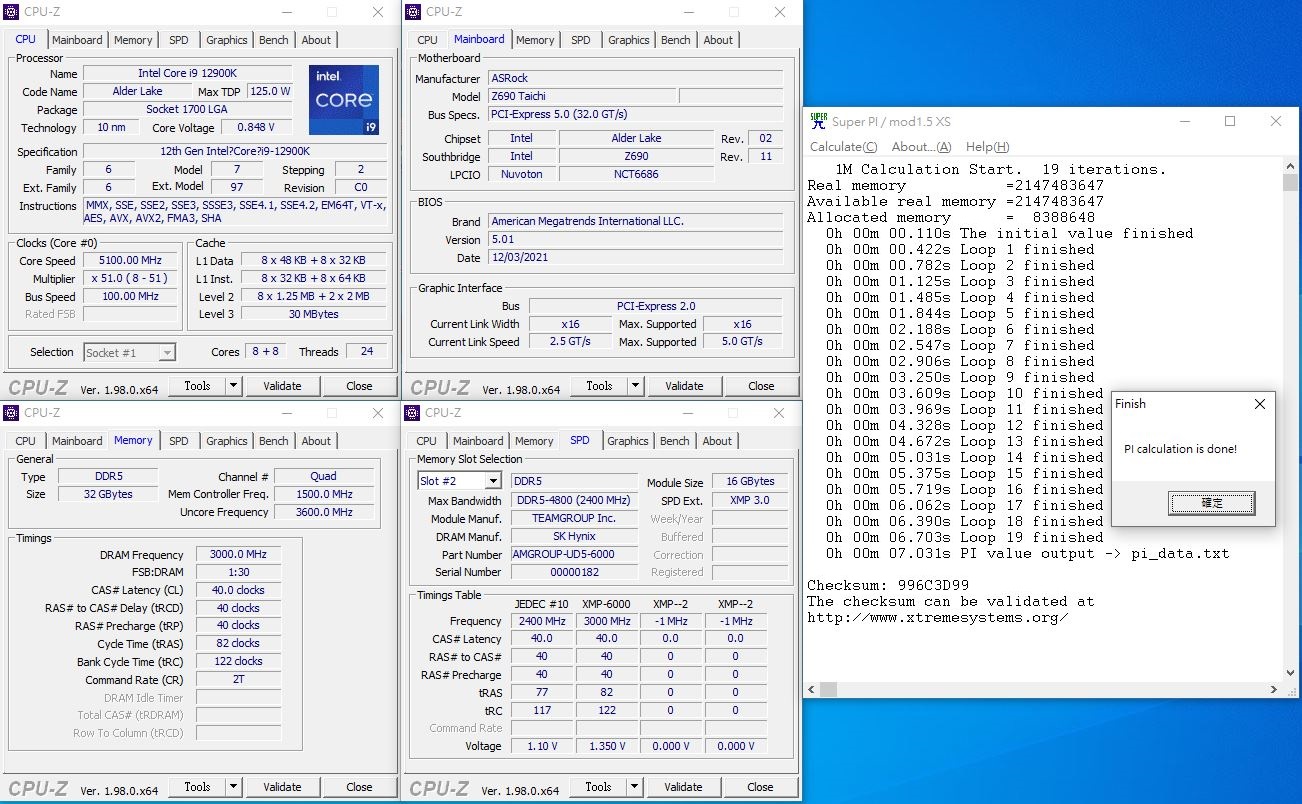Click Close button in the Memory-tab window

[x=359, y=787]
